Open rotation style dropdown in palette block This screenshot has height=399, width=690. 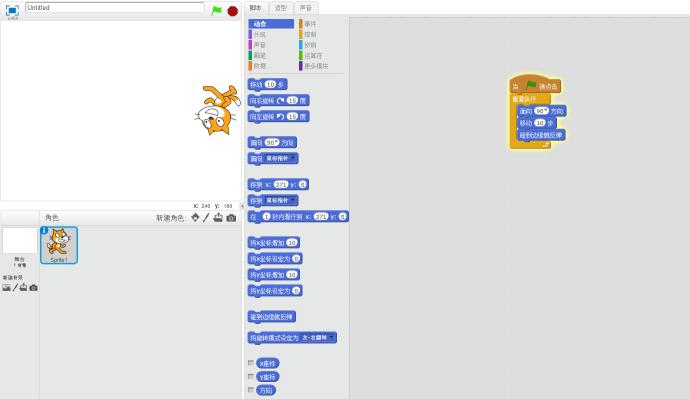(x=317, y=338)
